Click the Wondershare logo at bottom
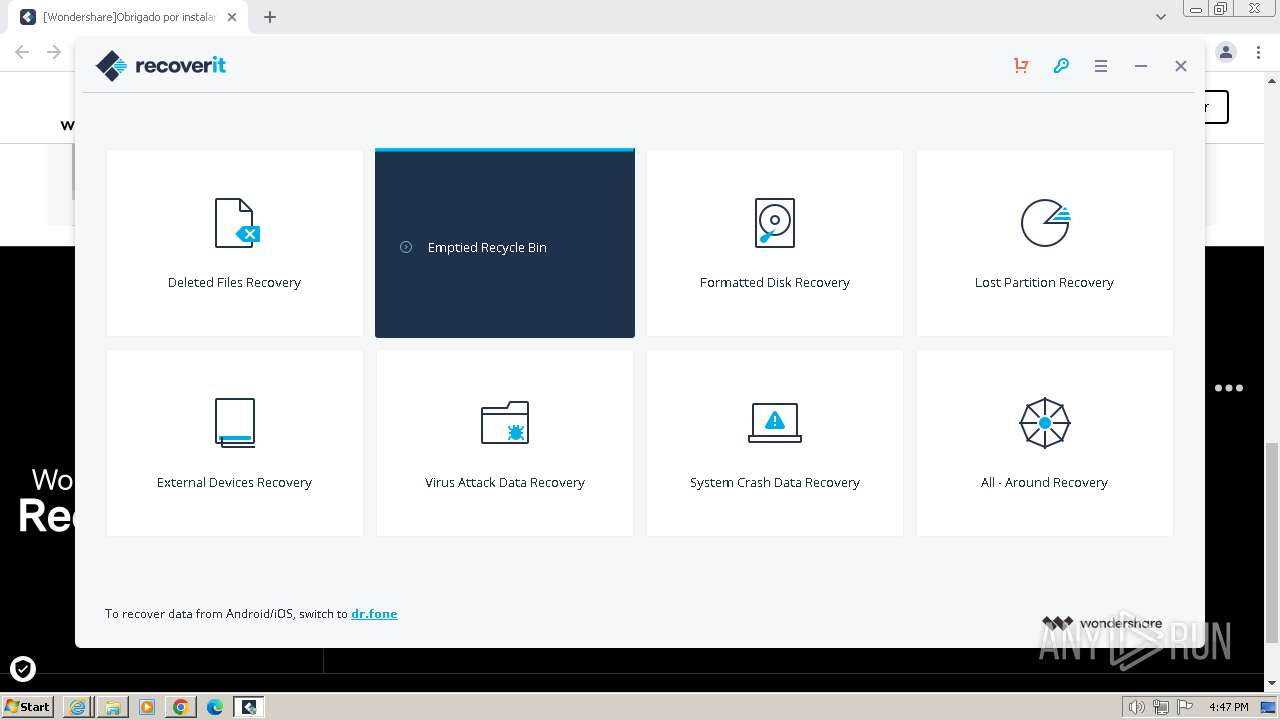This screenshot has height=720, width=1280. (1102, 623)
